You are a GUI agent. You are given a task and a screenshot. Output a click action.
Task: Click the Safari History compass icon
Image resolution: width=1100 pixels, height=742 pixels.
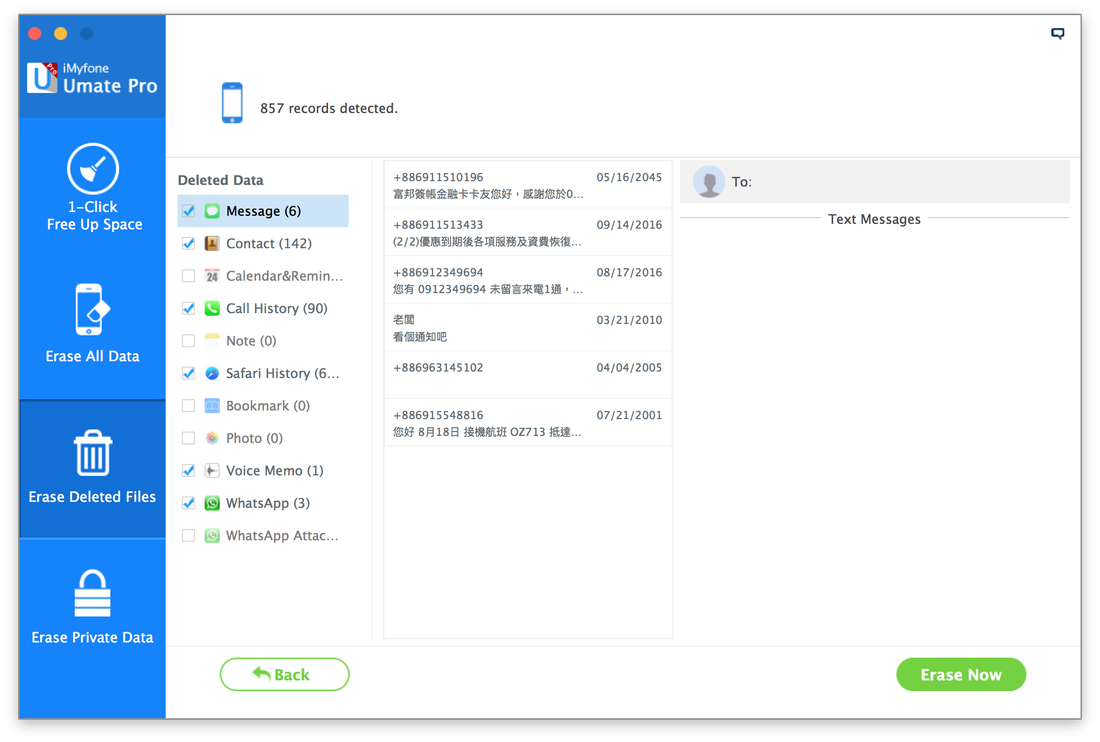click(212, 373)
